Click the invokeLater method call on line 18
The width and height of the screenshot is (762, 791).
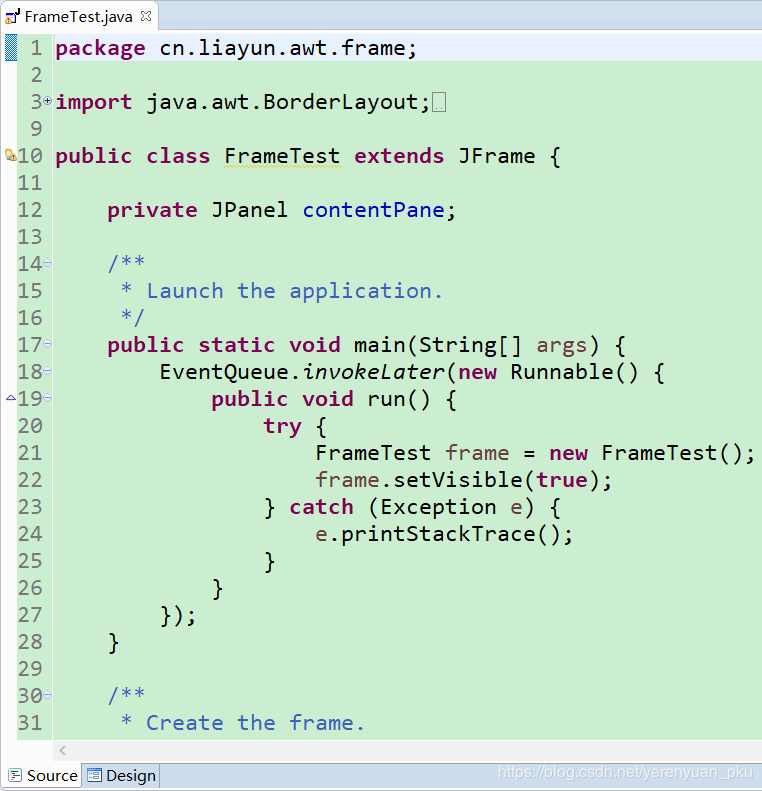(x=373, y=372)
